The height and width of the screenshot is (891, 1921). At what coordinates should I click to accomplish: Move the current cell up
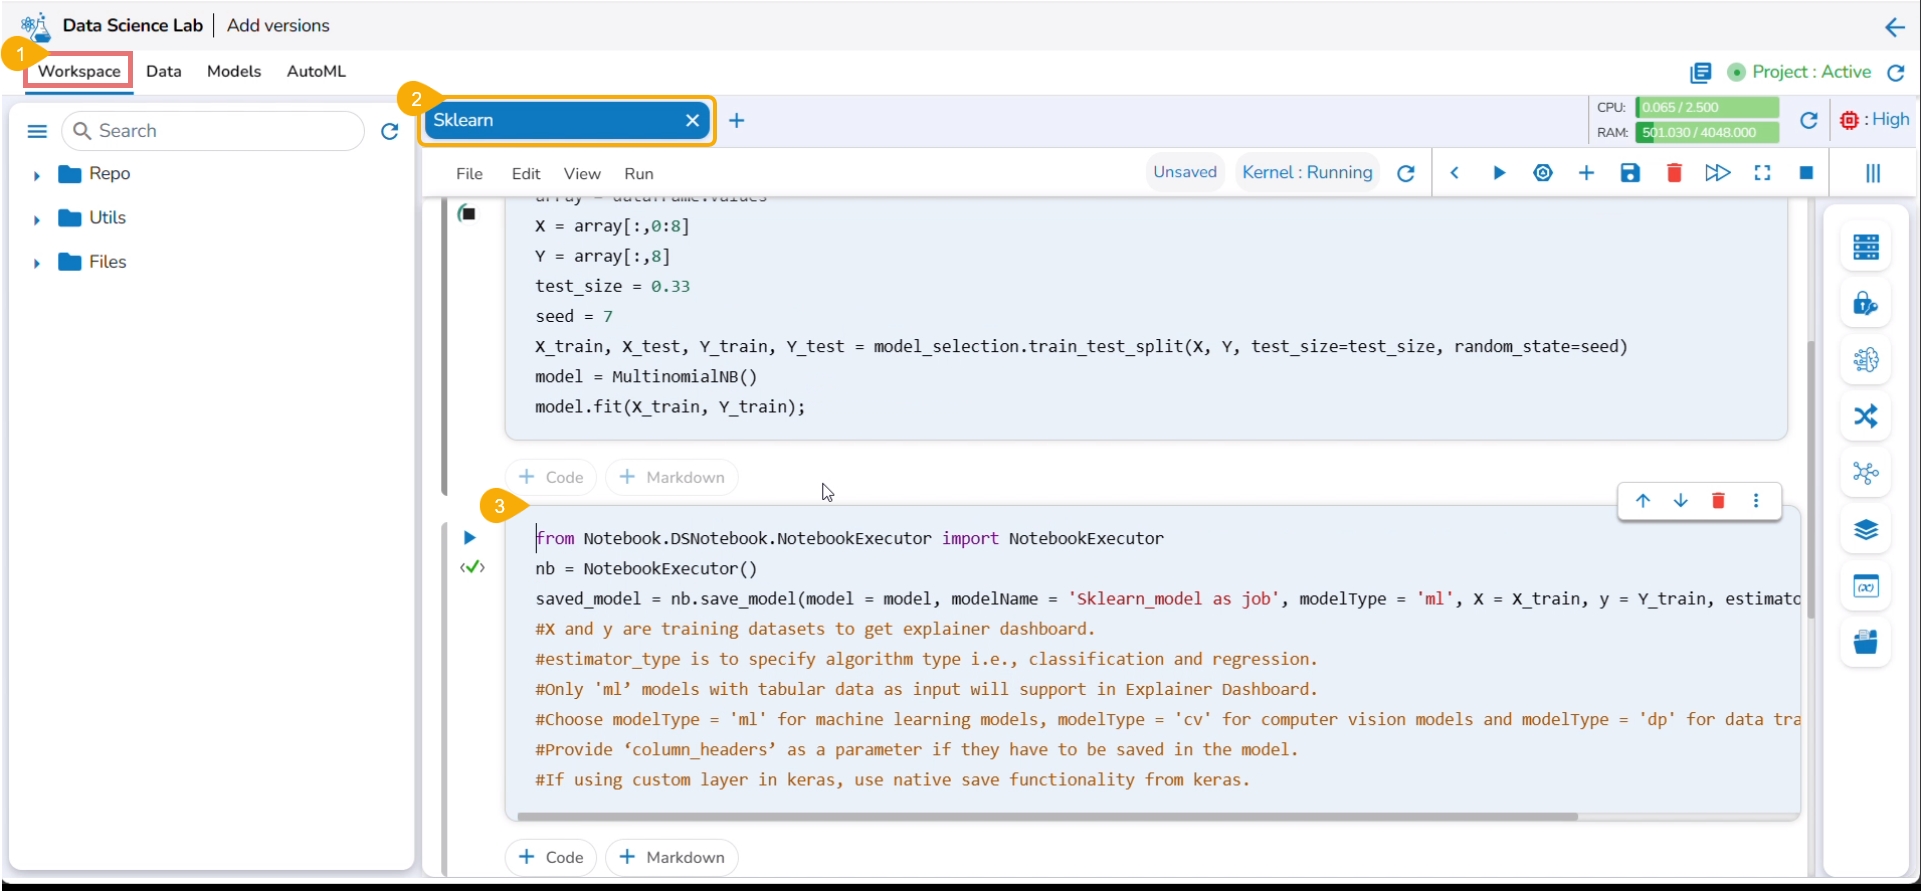1642,501
